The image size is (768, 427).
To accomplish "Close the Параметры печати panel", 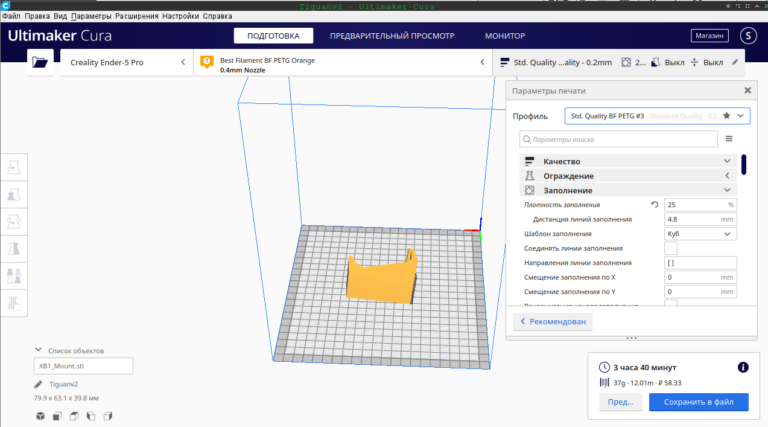I will point(747,91).
